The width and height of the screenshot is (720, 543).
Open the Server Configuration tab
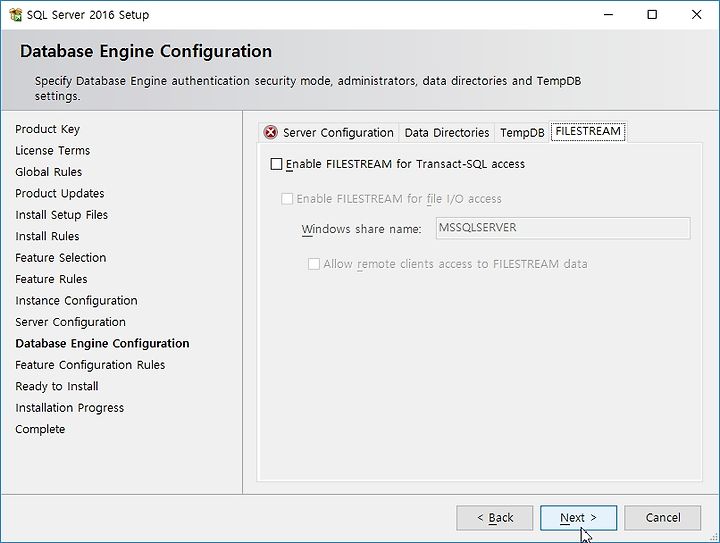(329, 133)
